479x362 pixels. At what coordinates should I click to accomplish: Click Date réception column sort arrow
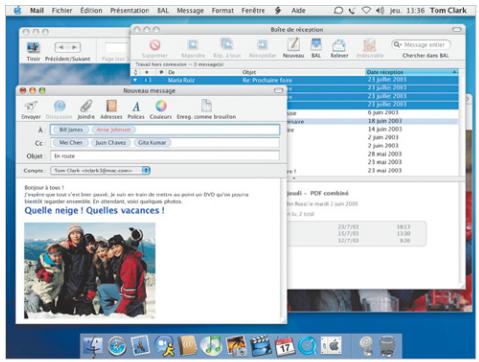(x=454, y=72)
